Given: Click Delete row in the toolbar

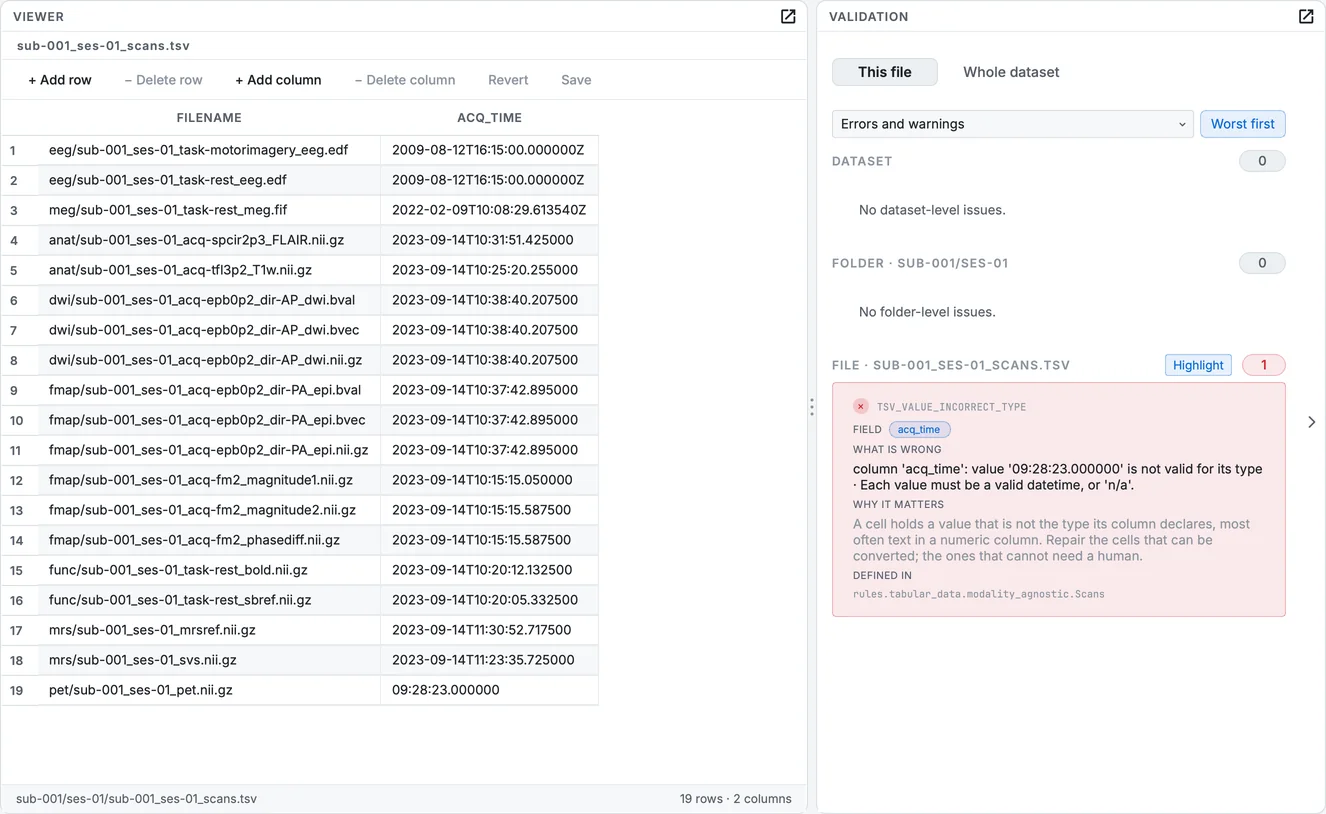Looking at the screenshot, I should click(x=163, y=80).
